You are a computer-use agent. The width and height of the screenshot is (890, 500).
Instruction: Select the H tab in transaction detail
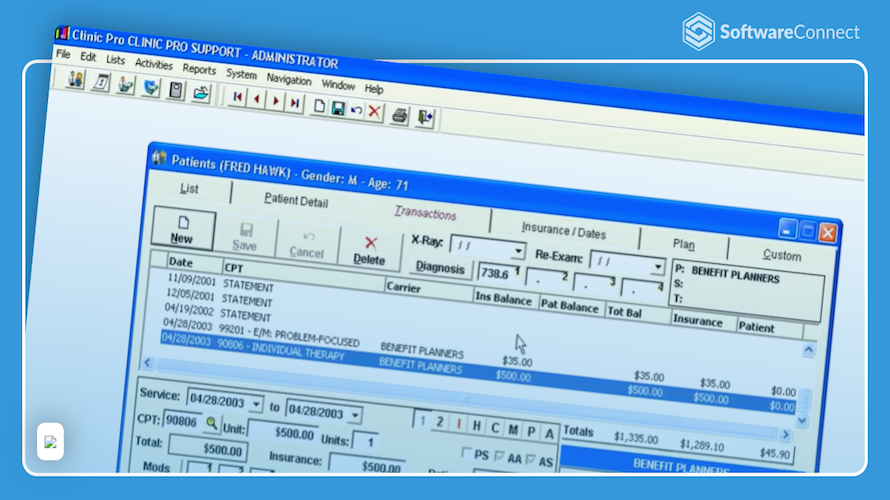[x=477, y=426]
